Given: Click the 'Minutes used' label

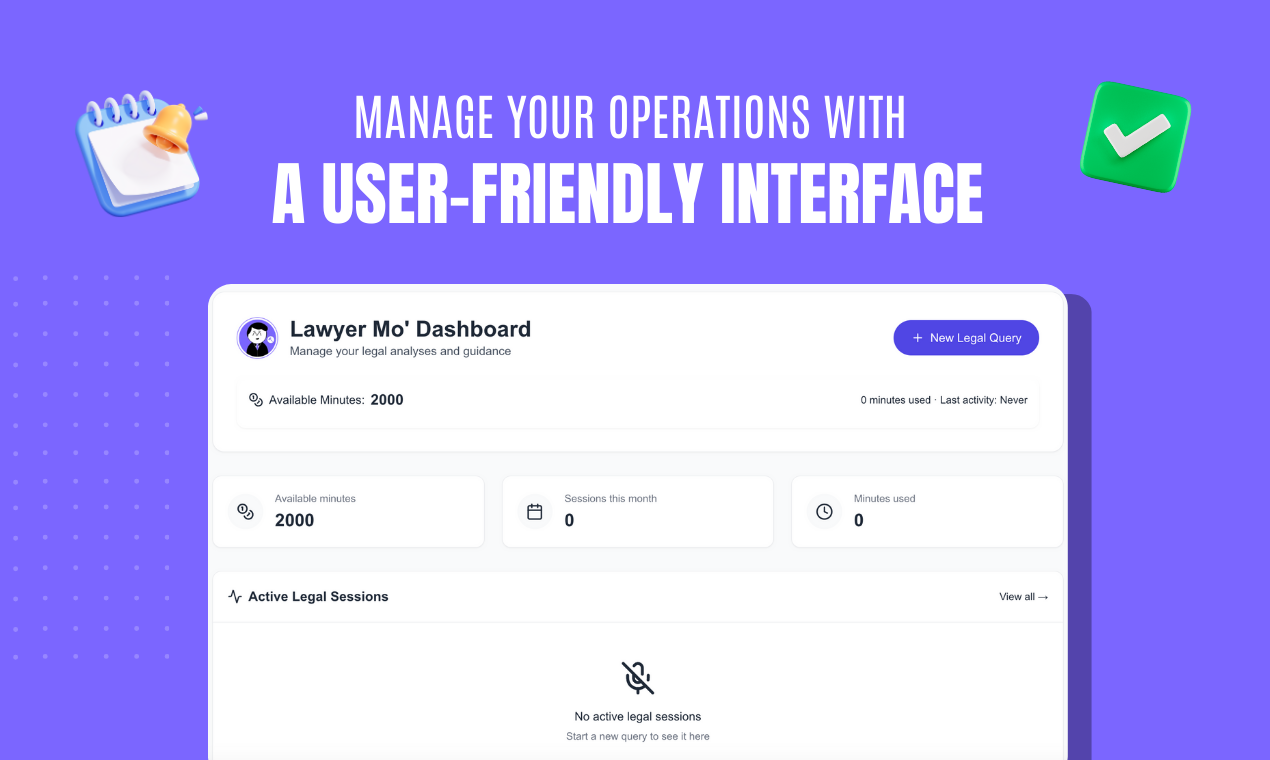Looking at the screenshot, I should 884,499.
